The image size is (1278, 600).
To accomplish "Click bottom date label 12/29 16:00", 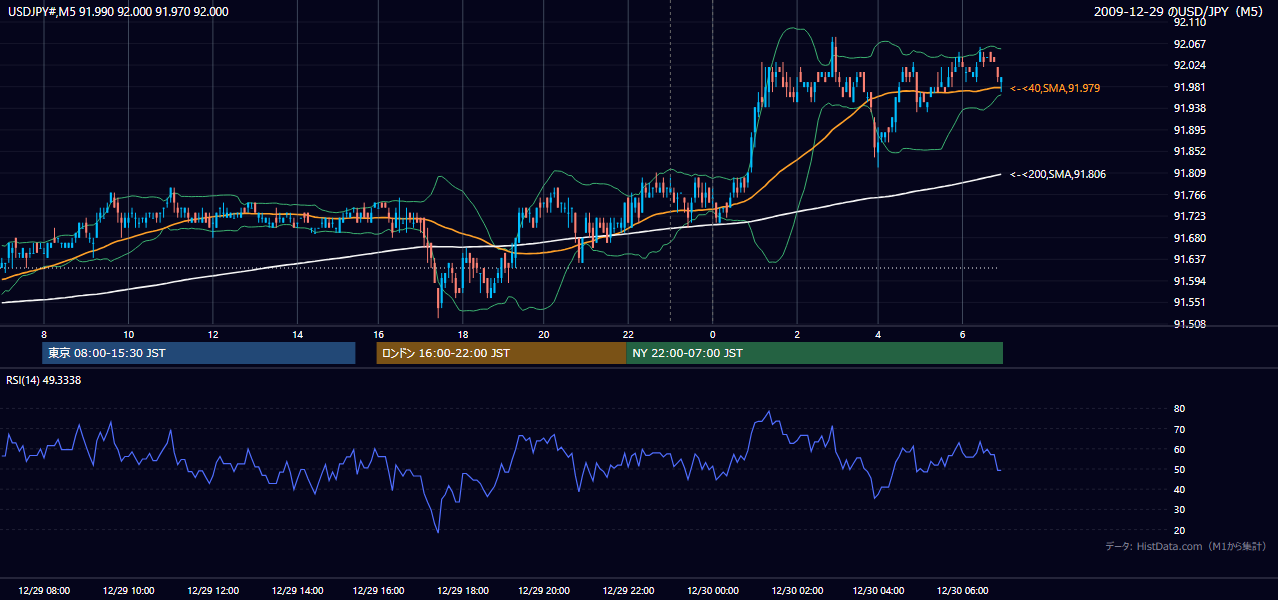I will [x=378, y=591].
